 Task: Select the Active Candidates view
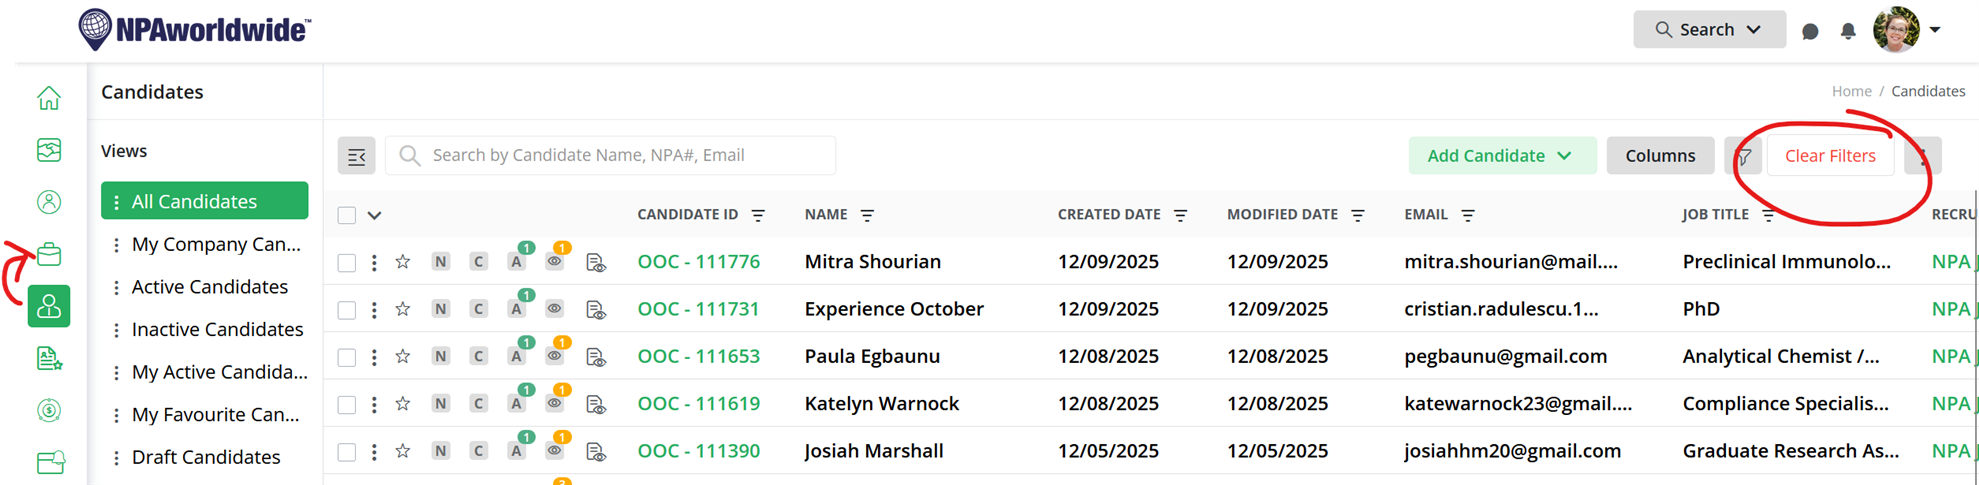pos(210,287)
